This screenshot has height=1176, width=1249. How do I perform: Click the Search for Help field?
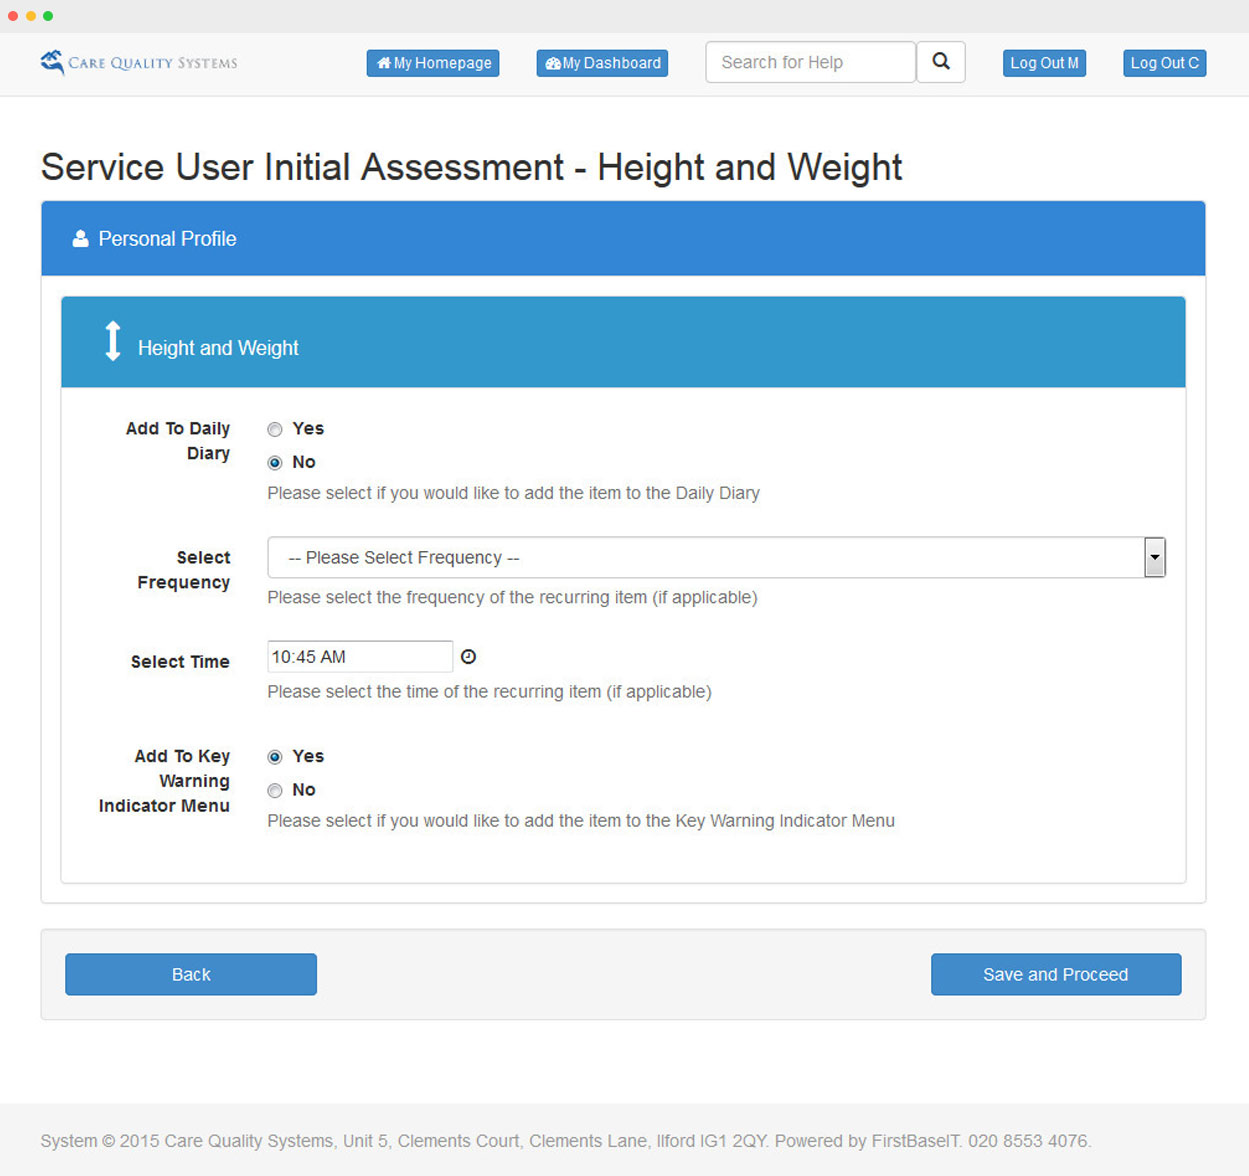[x=810, y=62]
